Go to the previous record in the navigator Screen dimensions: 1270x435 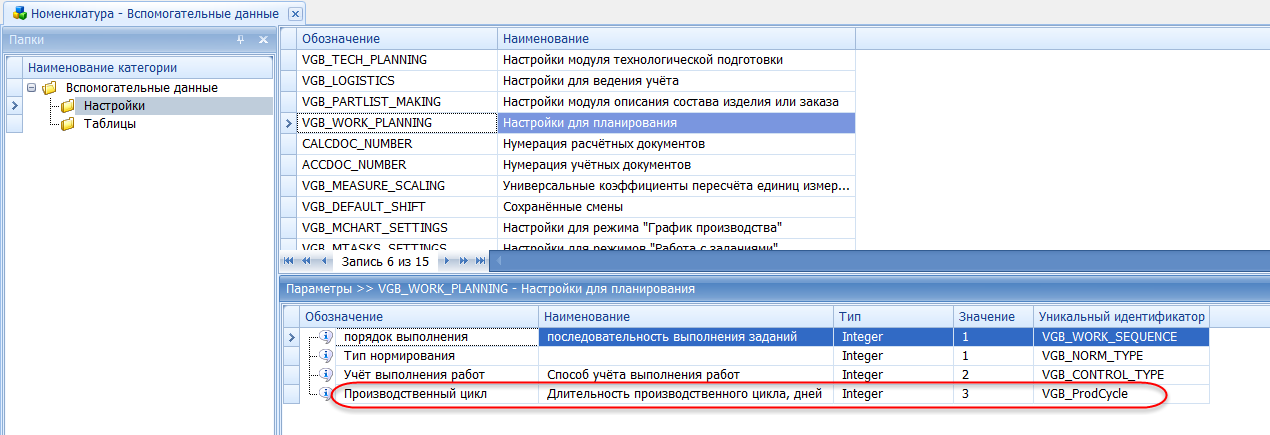[324, 261]
